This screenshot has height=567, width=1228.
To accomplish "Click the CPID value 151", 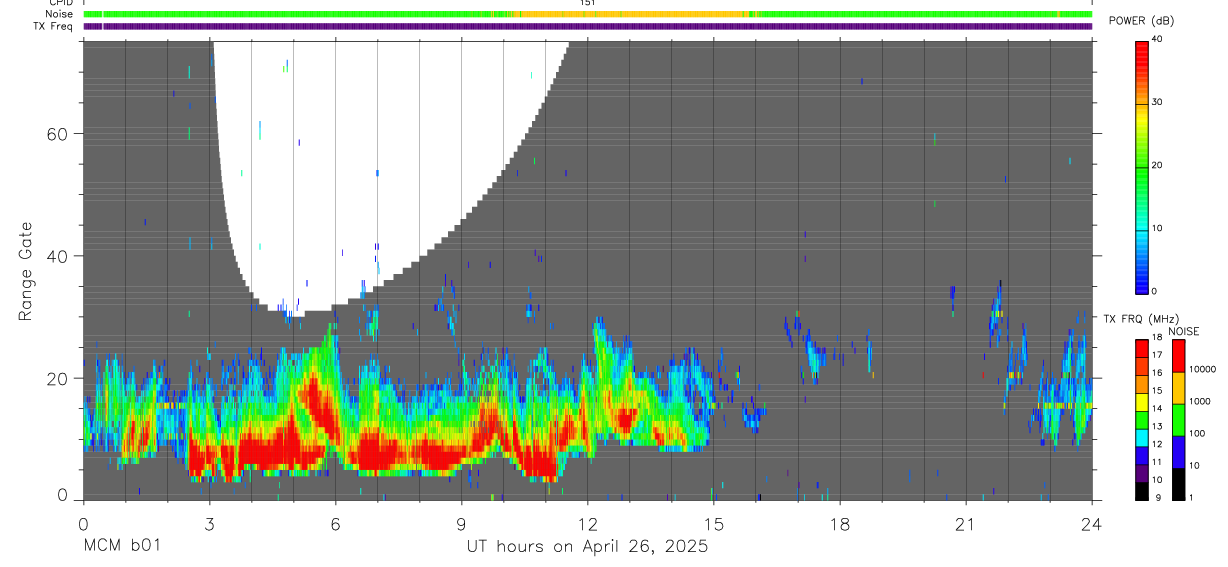I will (x=588, y=3).
